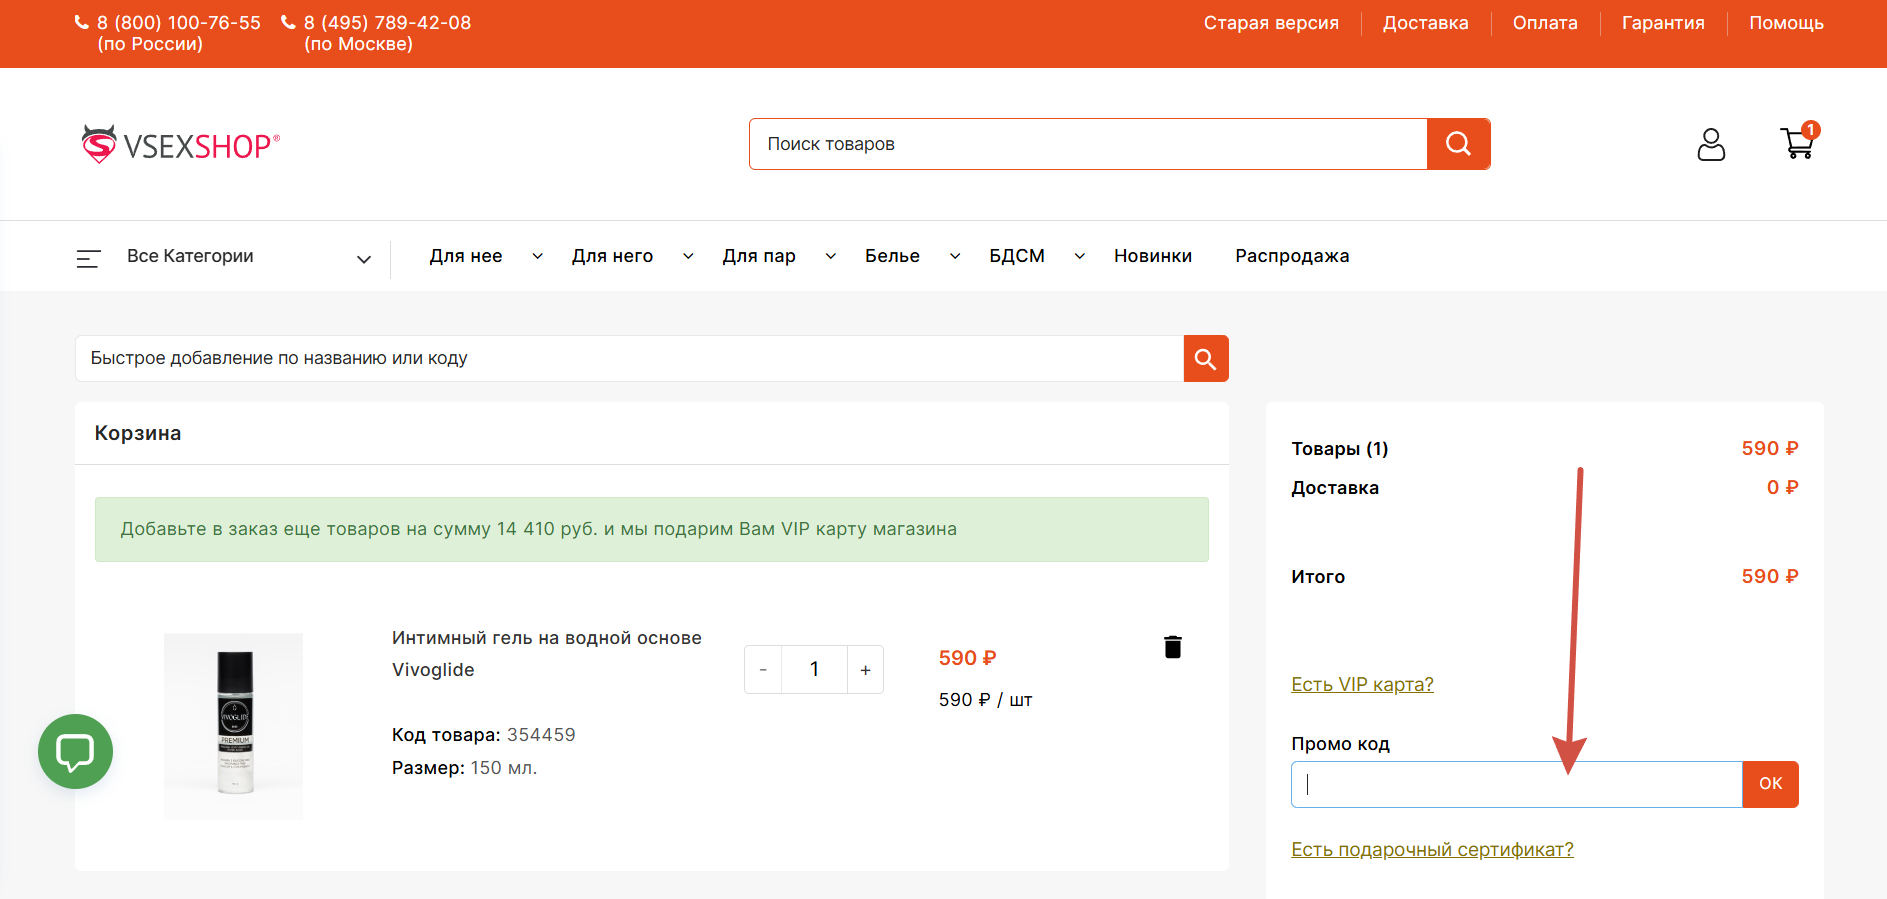
Task: Open the Для пар category
Action: click(x=759, y=256)
